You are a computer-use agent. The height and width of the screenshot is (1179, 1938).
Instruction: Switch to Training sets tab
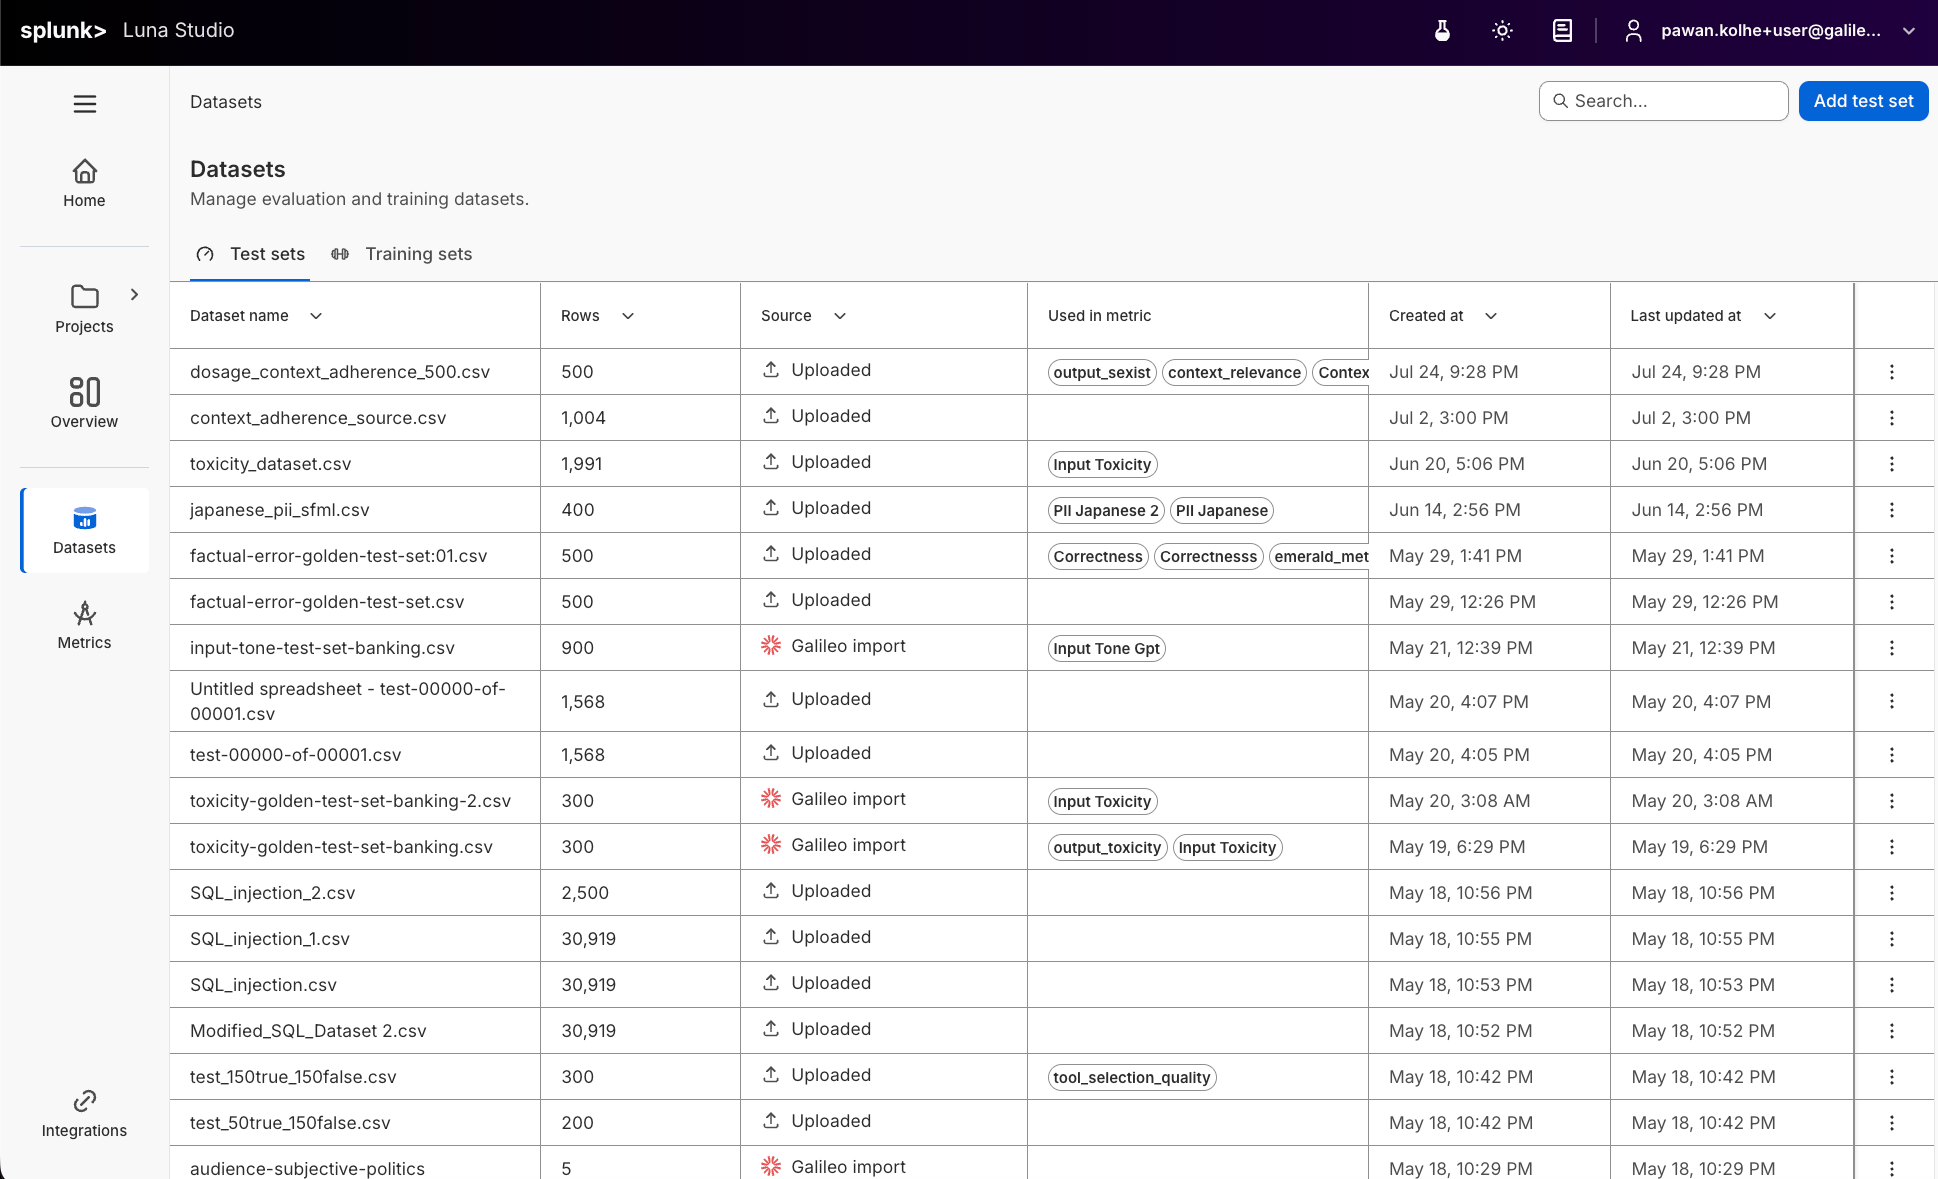pyautogui.click(x=401, y=254)
